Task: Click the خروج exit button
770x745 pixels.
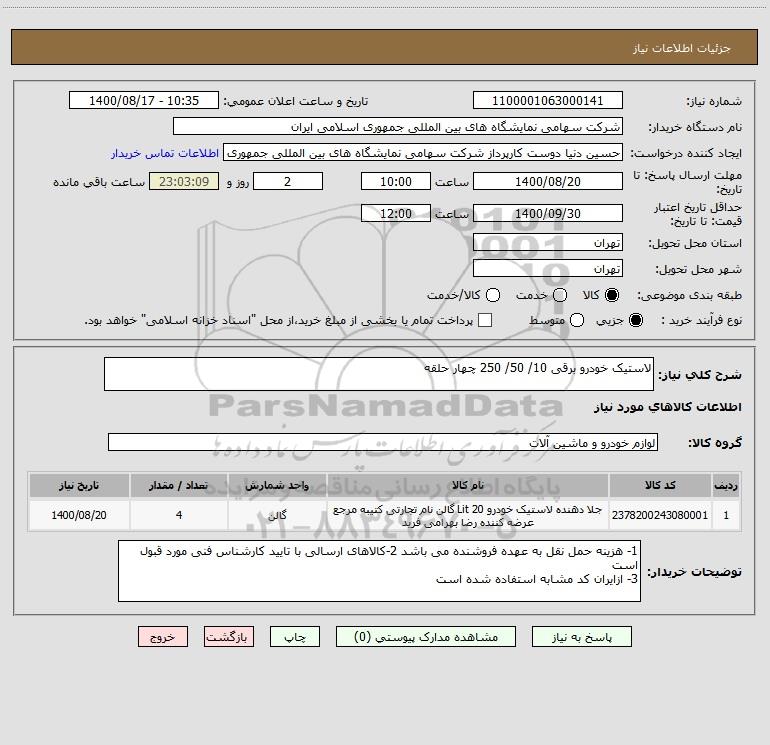Action: coord(163,636)
